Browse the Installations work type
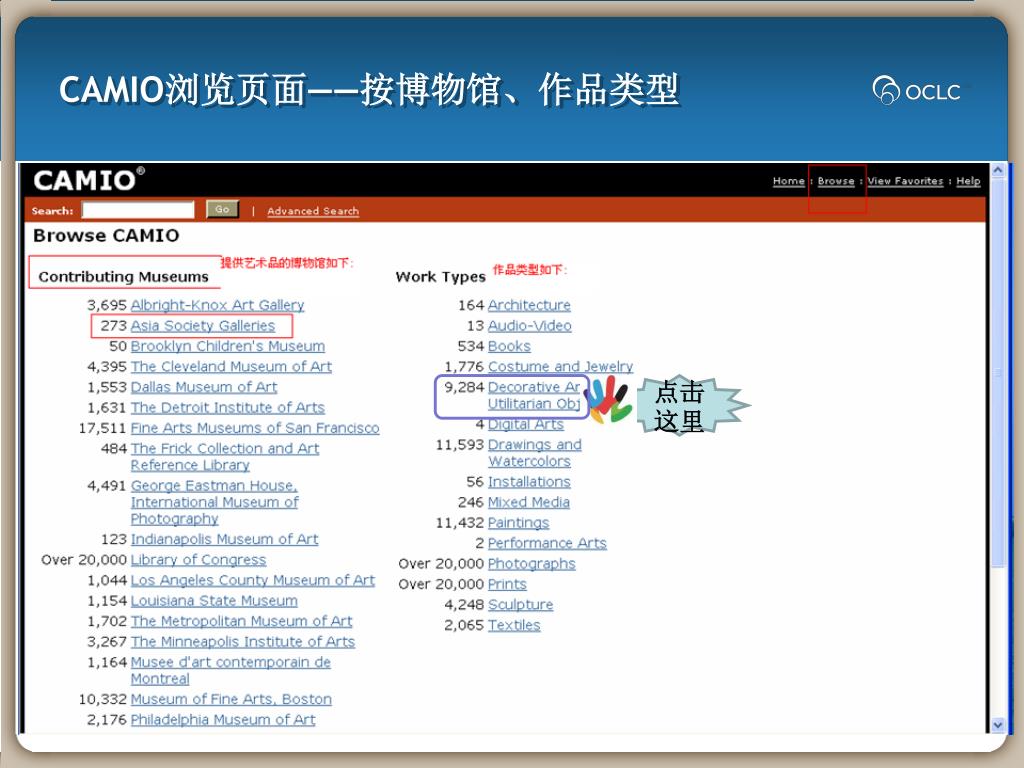Image resolution: width=1024 pixels, height=768 pixels. pos(529,481)
